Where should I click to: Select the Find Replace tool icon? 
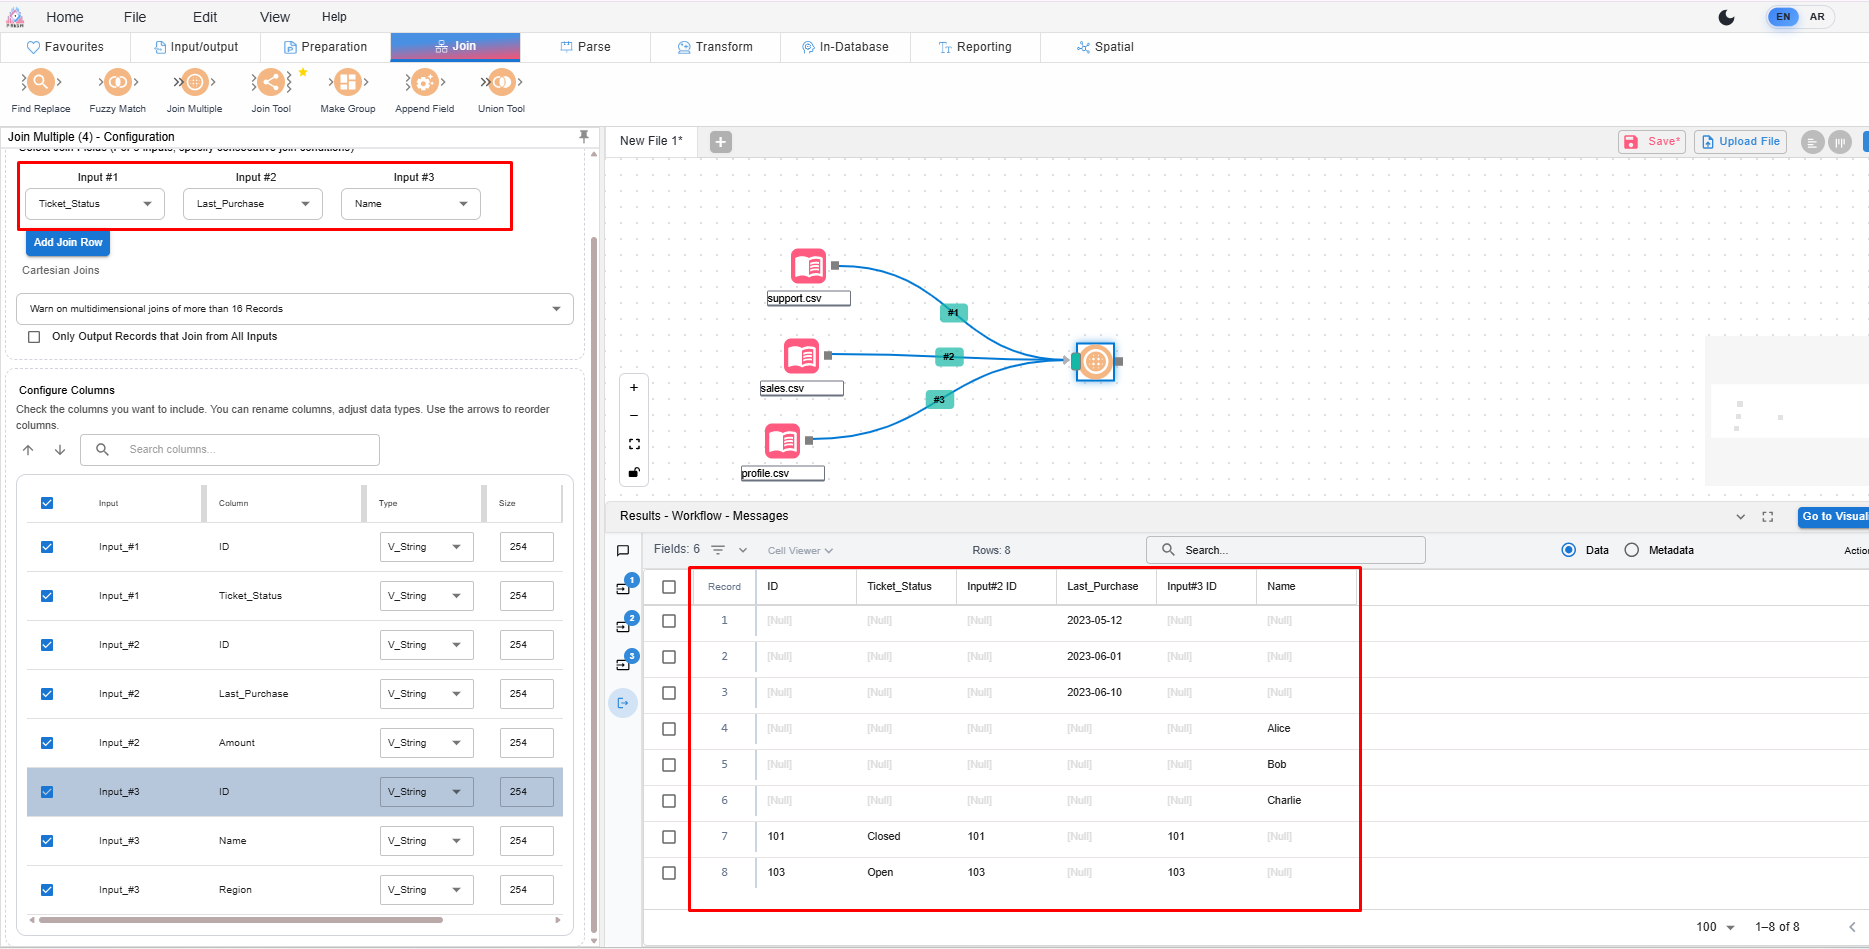40,83
